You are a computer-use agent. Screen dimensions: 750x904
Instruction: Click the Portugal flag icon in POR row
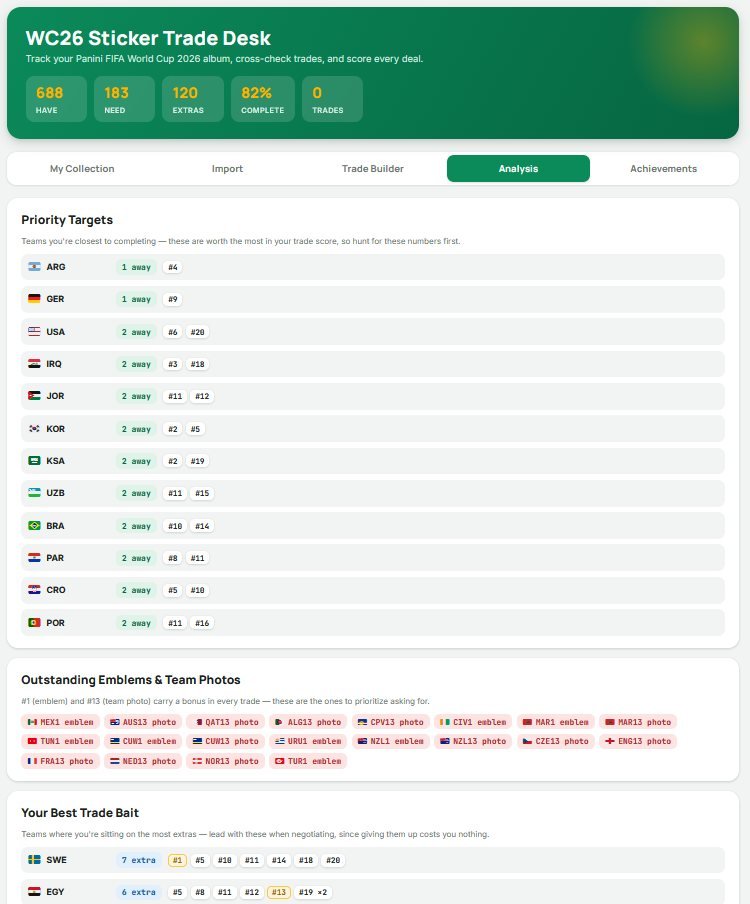[35, 623]
